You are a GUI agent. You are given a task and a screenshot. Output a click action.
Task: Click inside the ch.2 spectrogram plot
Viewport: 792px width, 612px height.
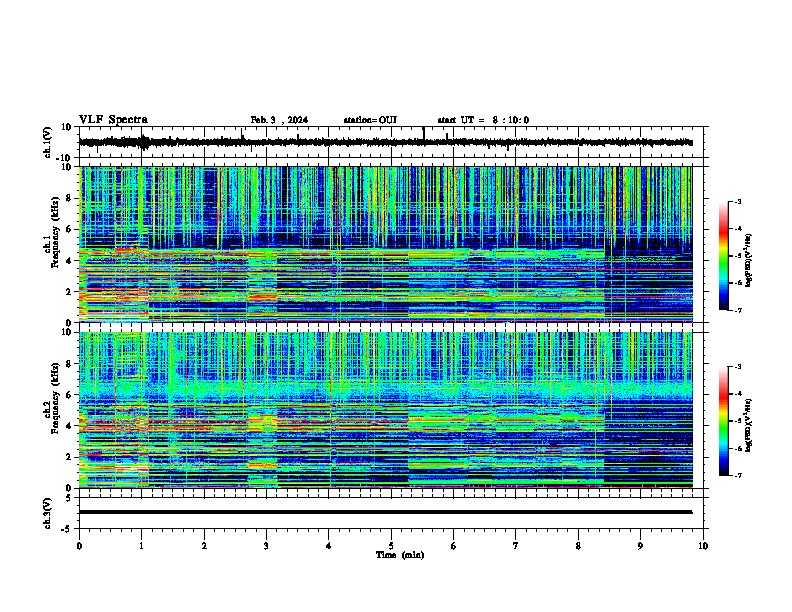(x=386, y=410)
